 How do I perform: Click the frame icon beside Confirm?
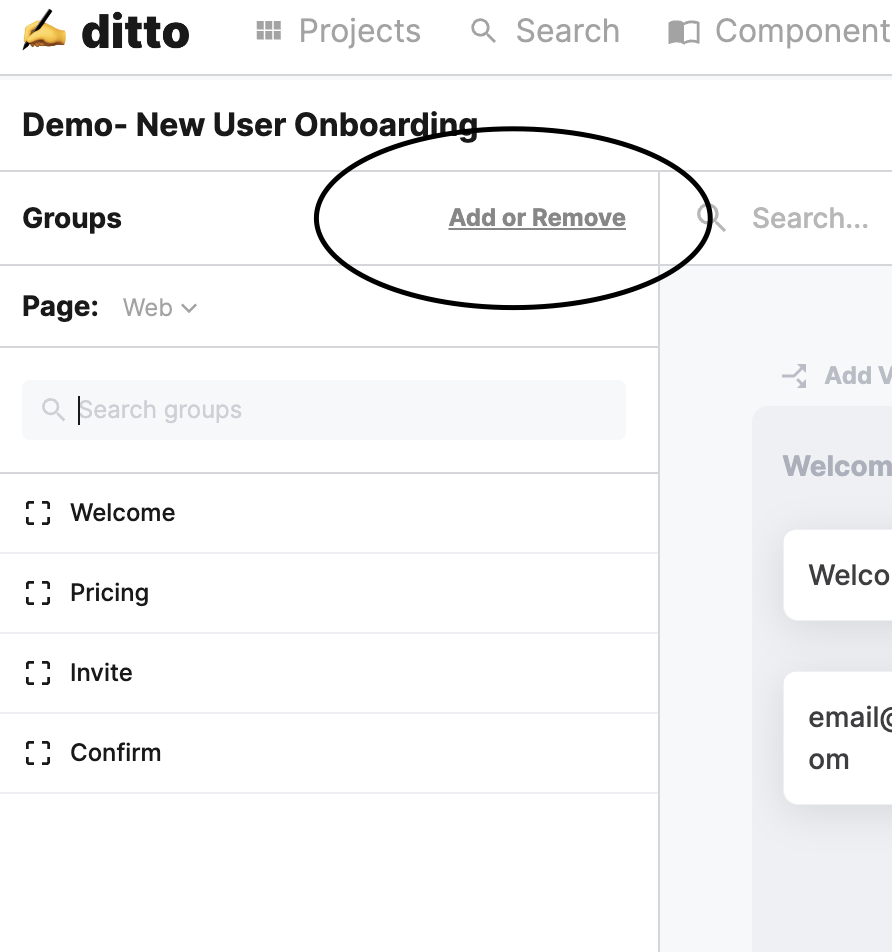[38, 753]
